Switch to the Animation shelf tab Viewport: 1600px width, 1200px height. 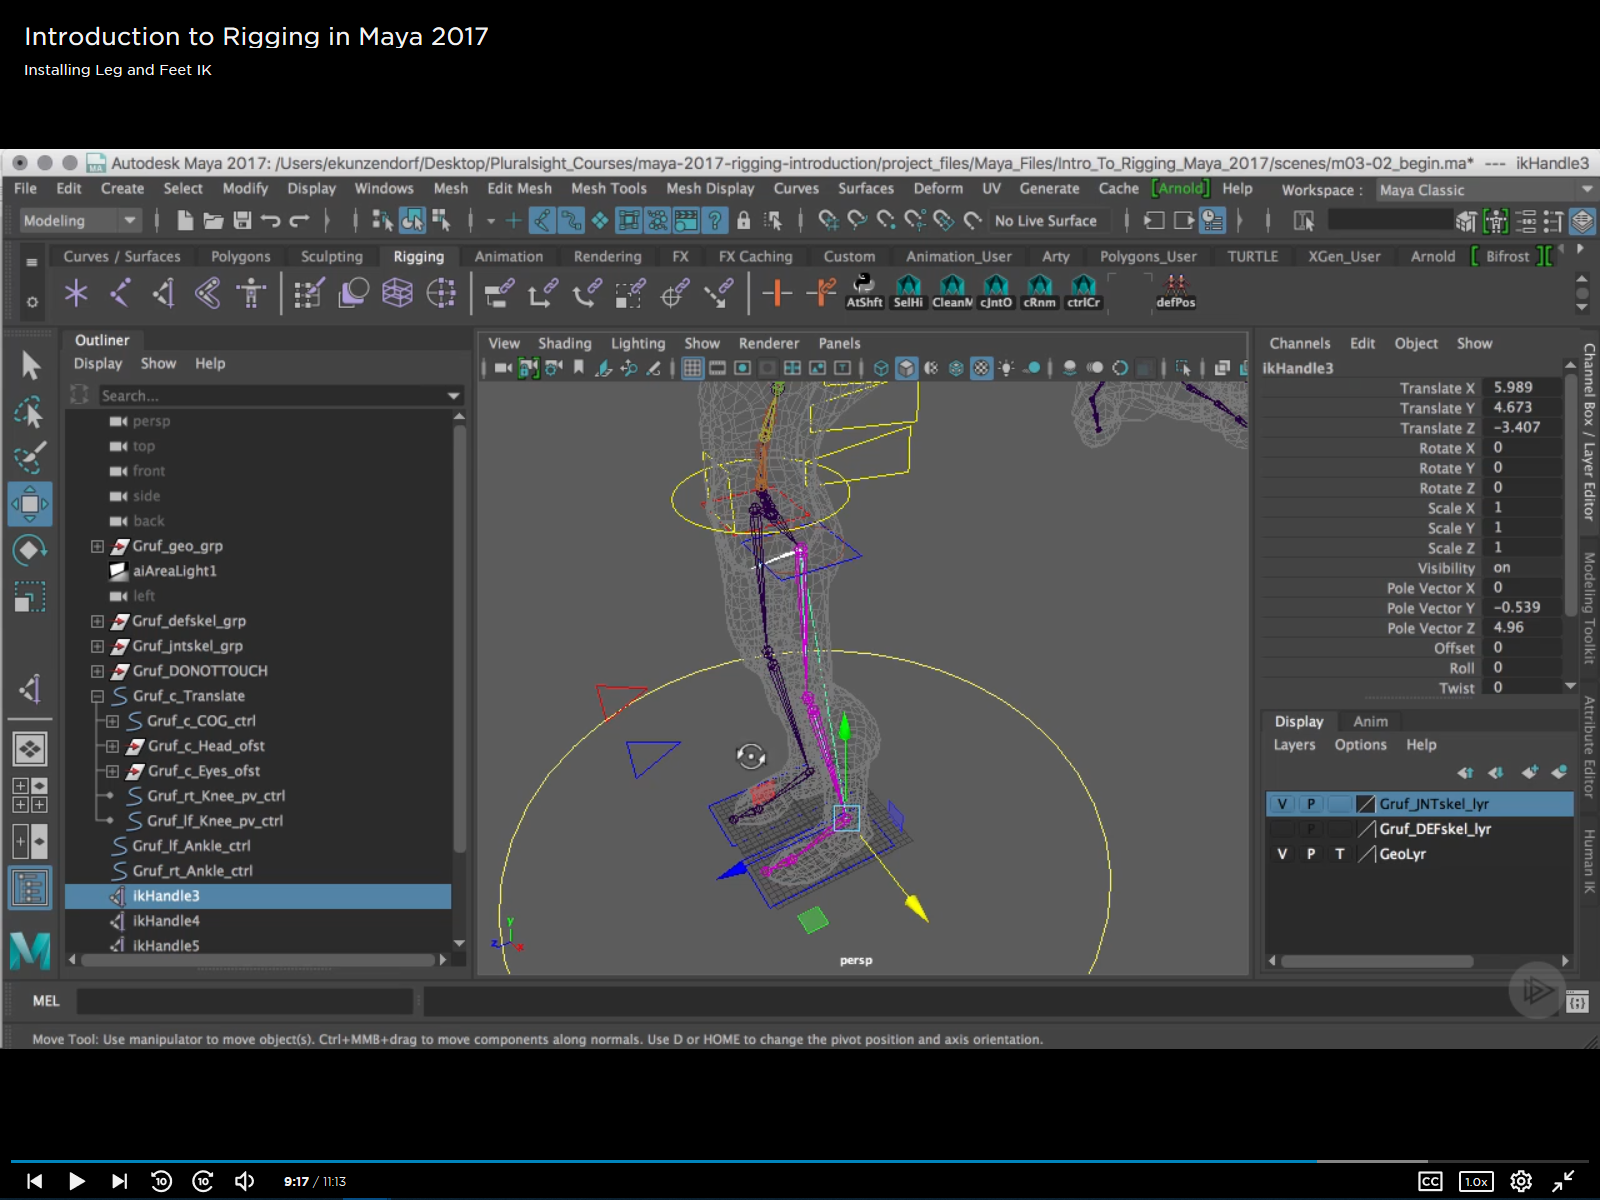pyautogui.click(x=508, y=257)
